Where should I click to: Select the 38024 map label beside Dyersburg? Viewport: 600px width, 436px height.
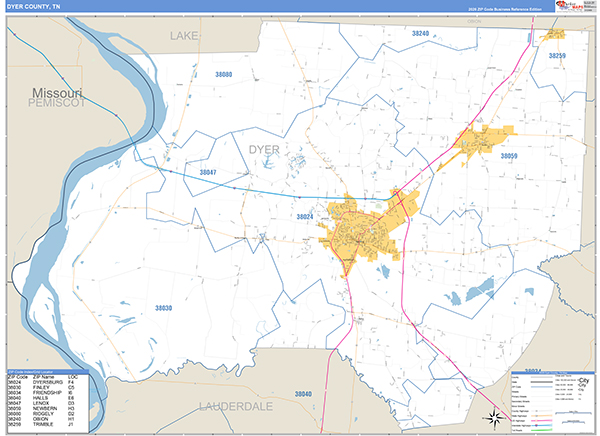[305, 216]
